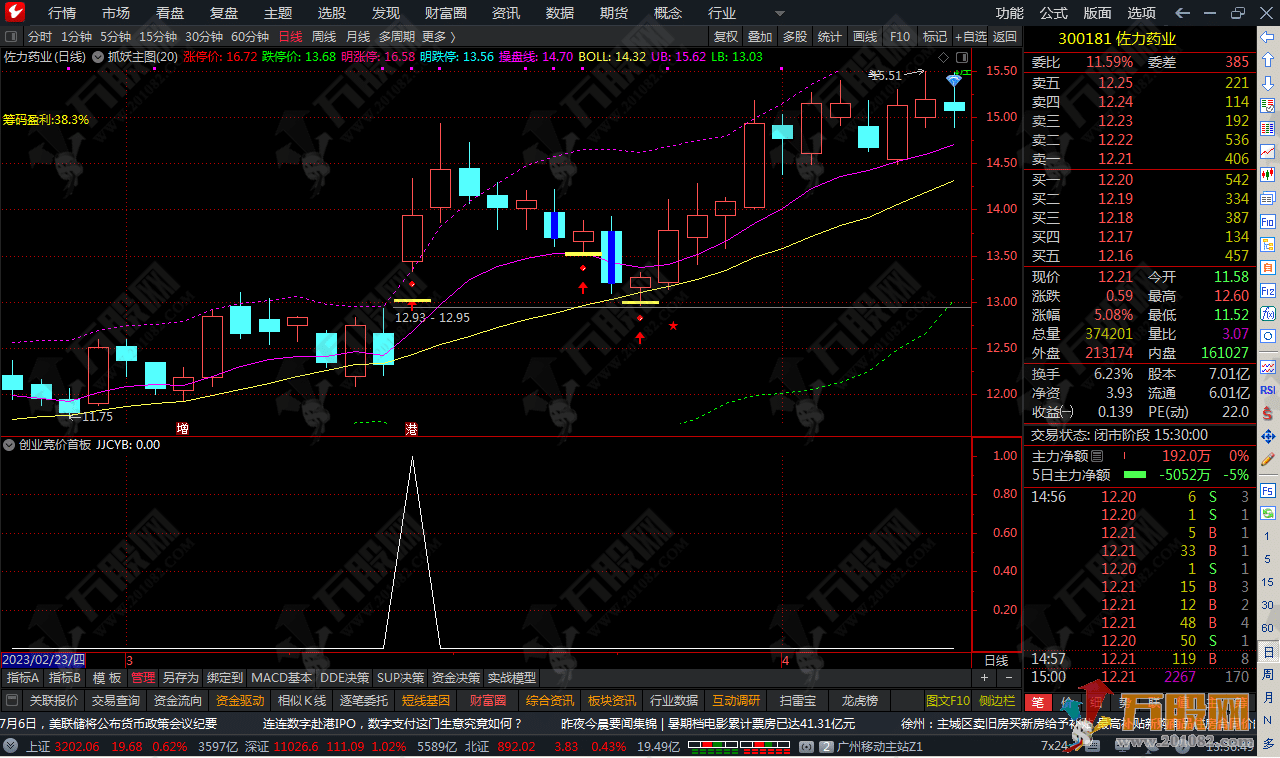Image resolution: width=1280 pixels, height=758 pixels.
Task: Click the double-chevron icon before 上证
Action: (11, 746)
